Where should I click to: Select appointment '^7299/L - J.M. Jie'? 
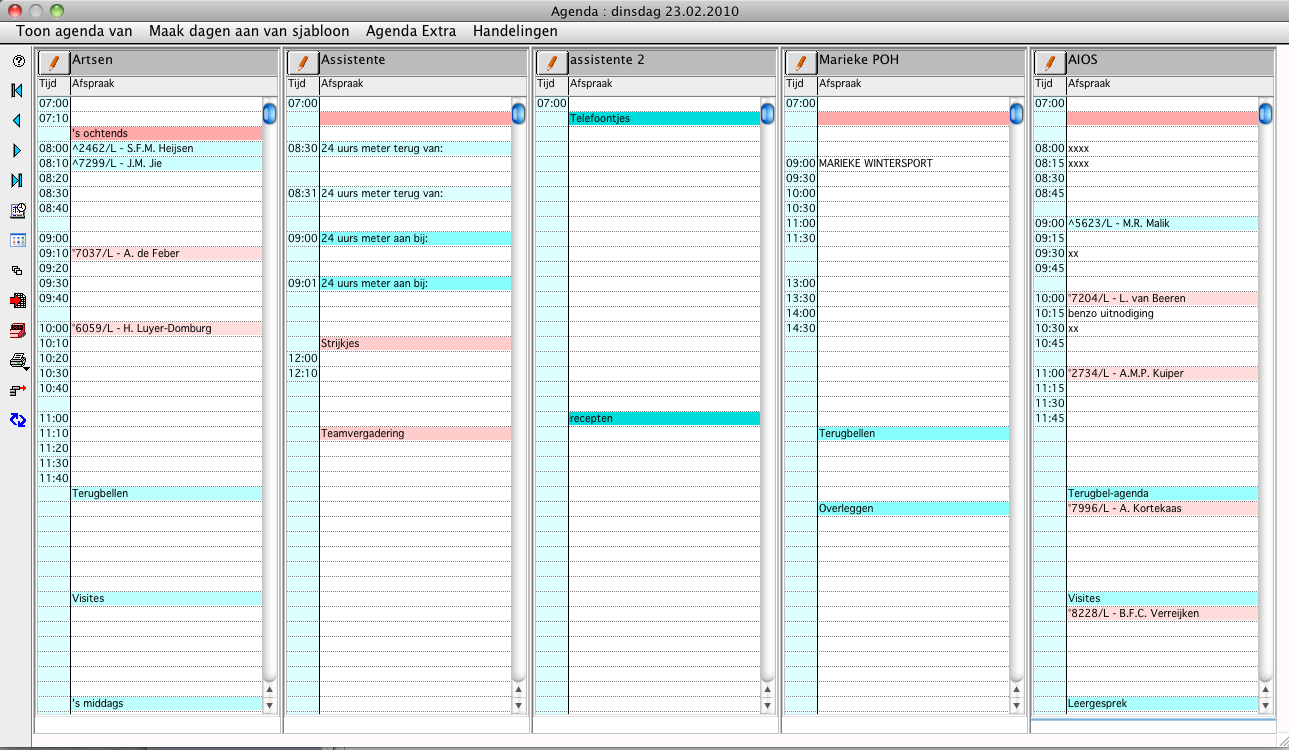pos(166,163)
